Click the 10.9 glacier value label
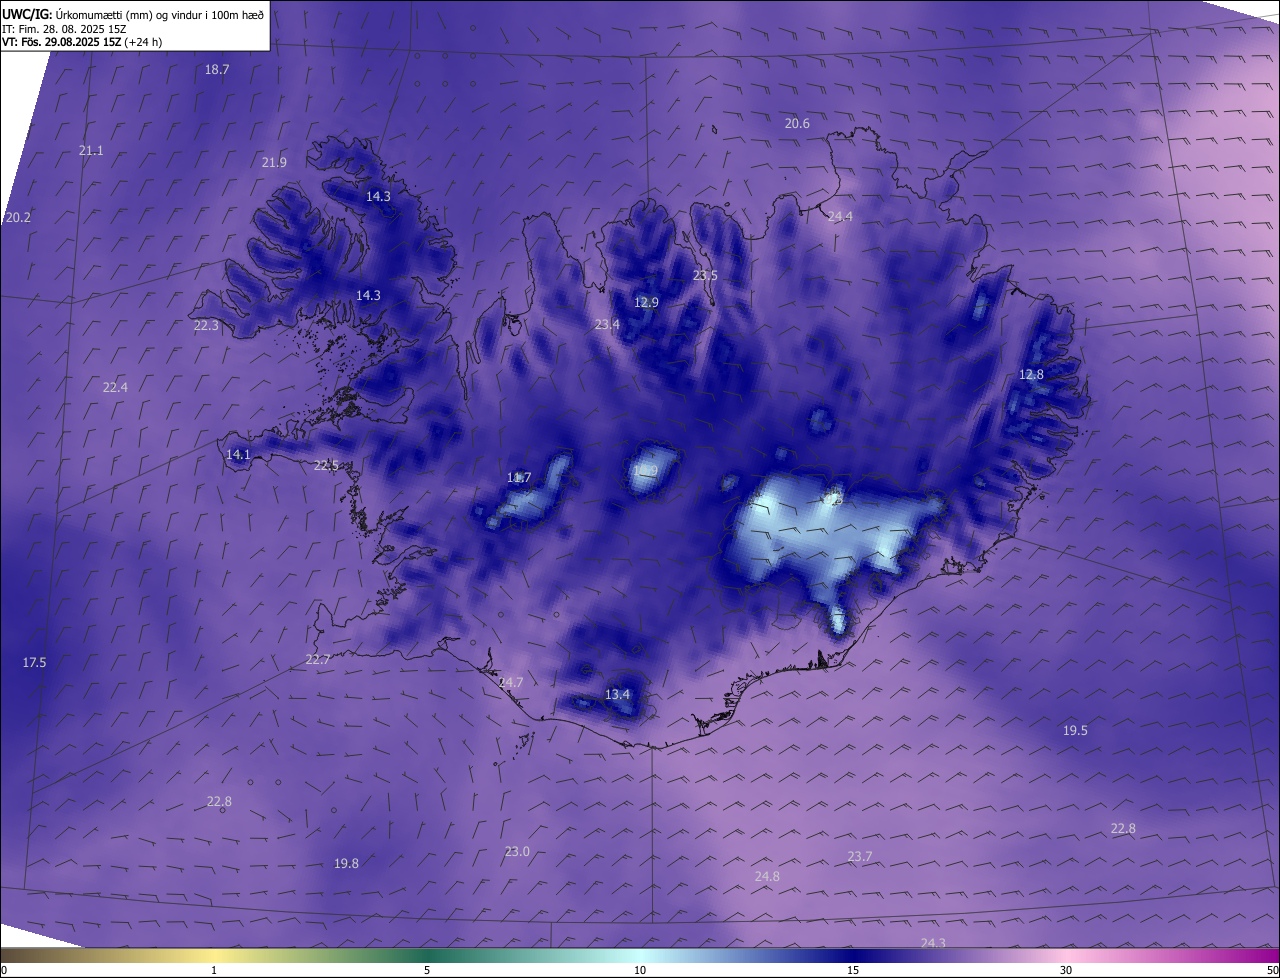 point(646,470)
